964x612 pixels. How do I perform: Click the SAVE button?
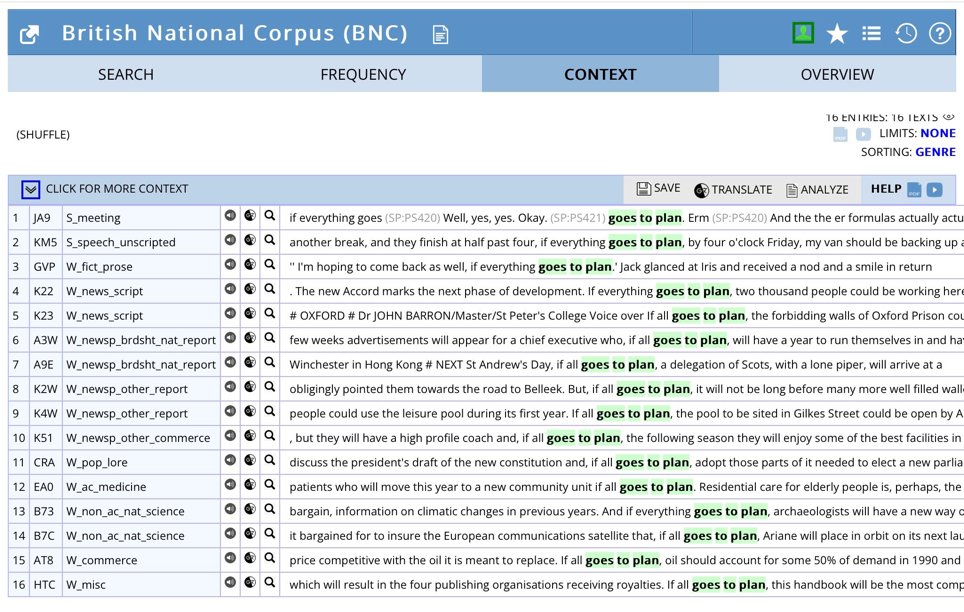658,188
